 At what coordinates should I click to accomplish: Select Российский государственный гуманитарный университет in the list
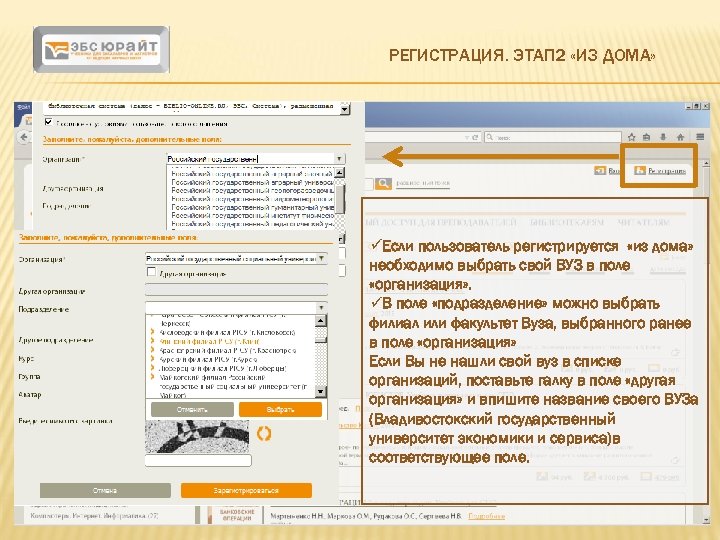[x=252, y=207]
